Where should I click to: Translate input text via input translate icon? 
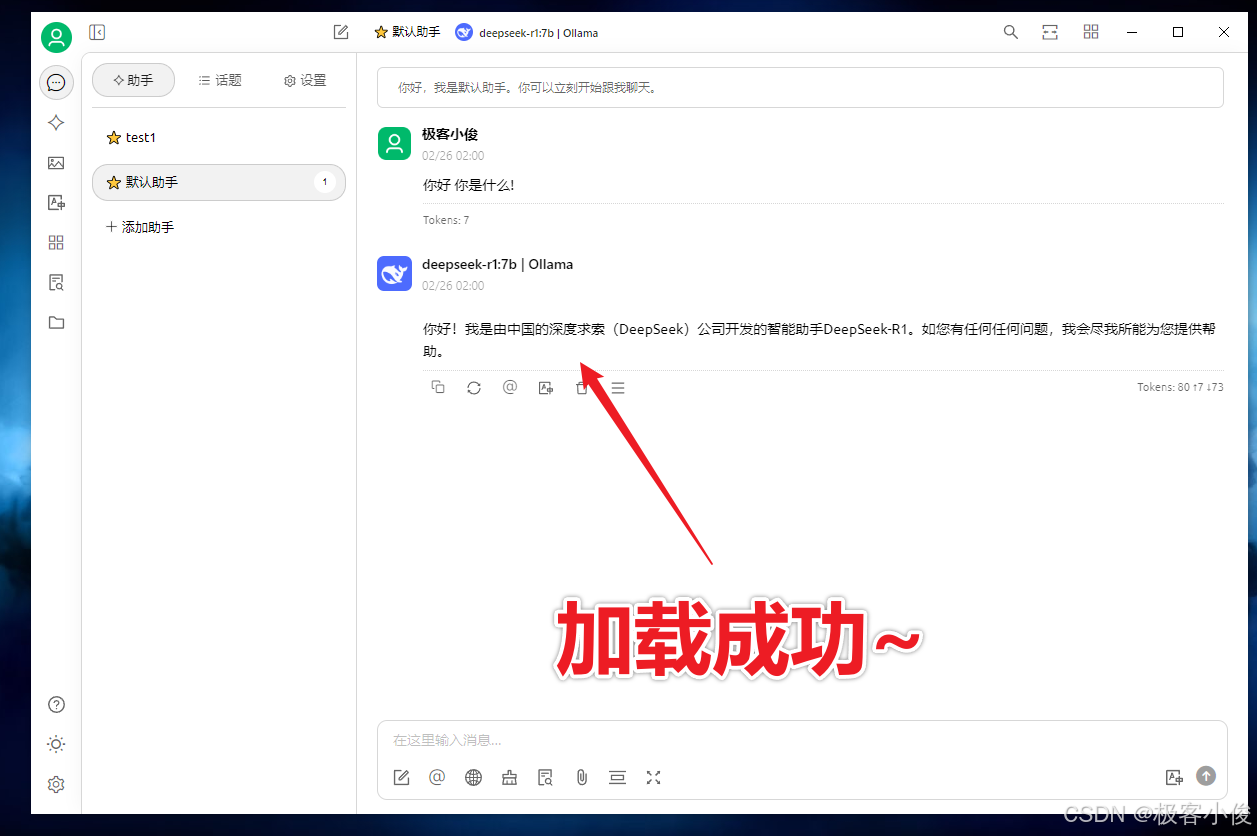(x=1174, y=777)
